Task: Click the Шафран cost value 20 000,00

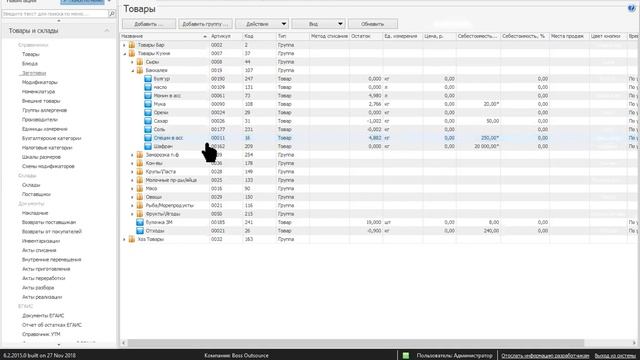Action: [487, 147]
